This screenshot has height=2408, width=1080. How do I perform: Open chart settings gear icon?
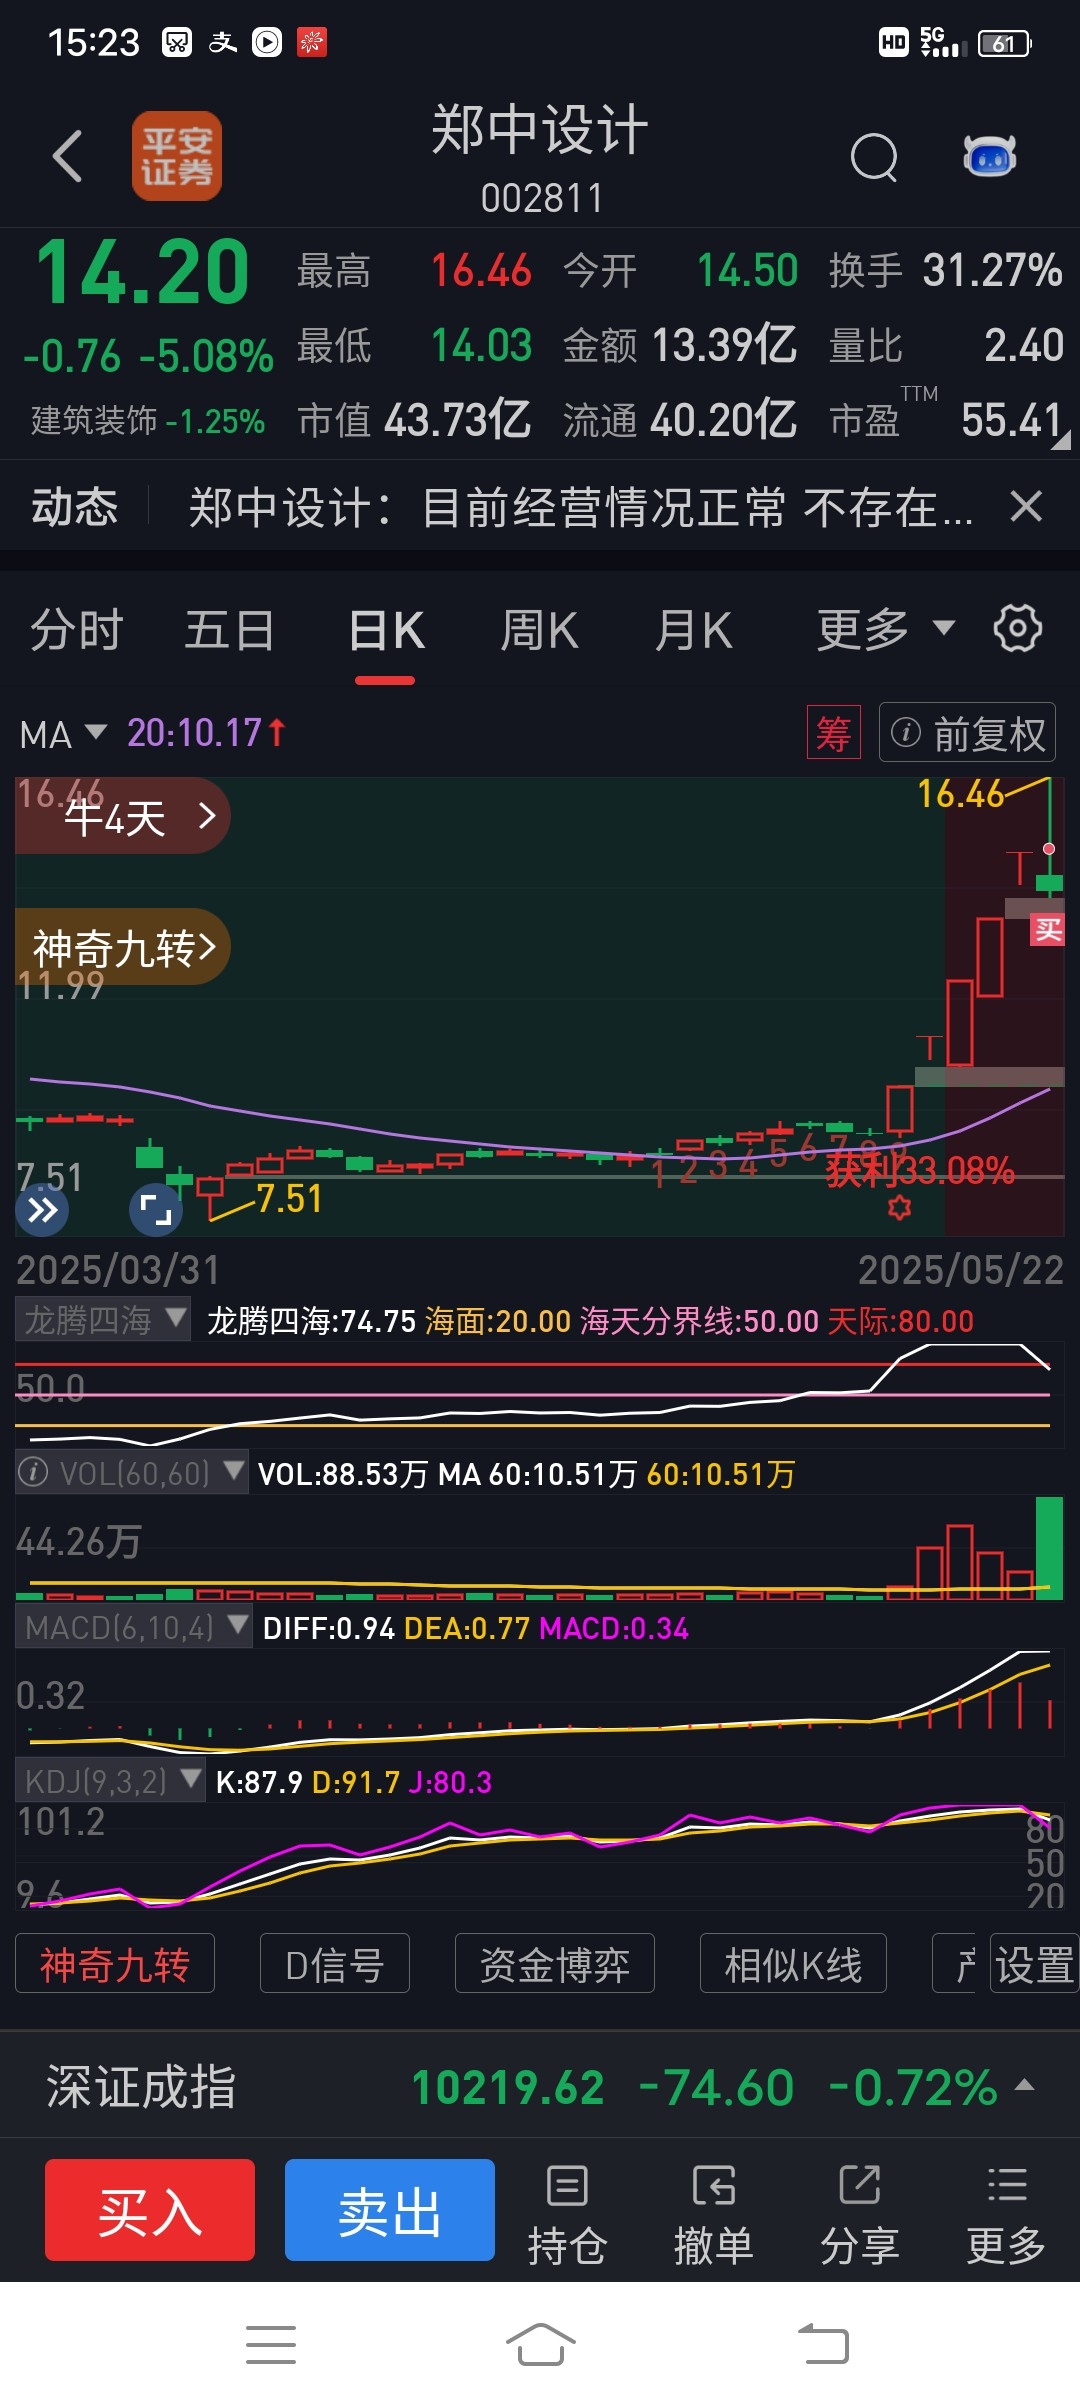coord(1018,629)
